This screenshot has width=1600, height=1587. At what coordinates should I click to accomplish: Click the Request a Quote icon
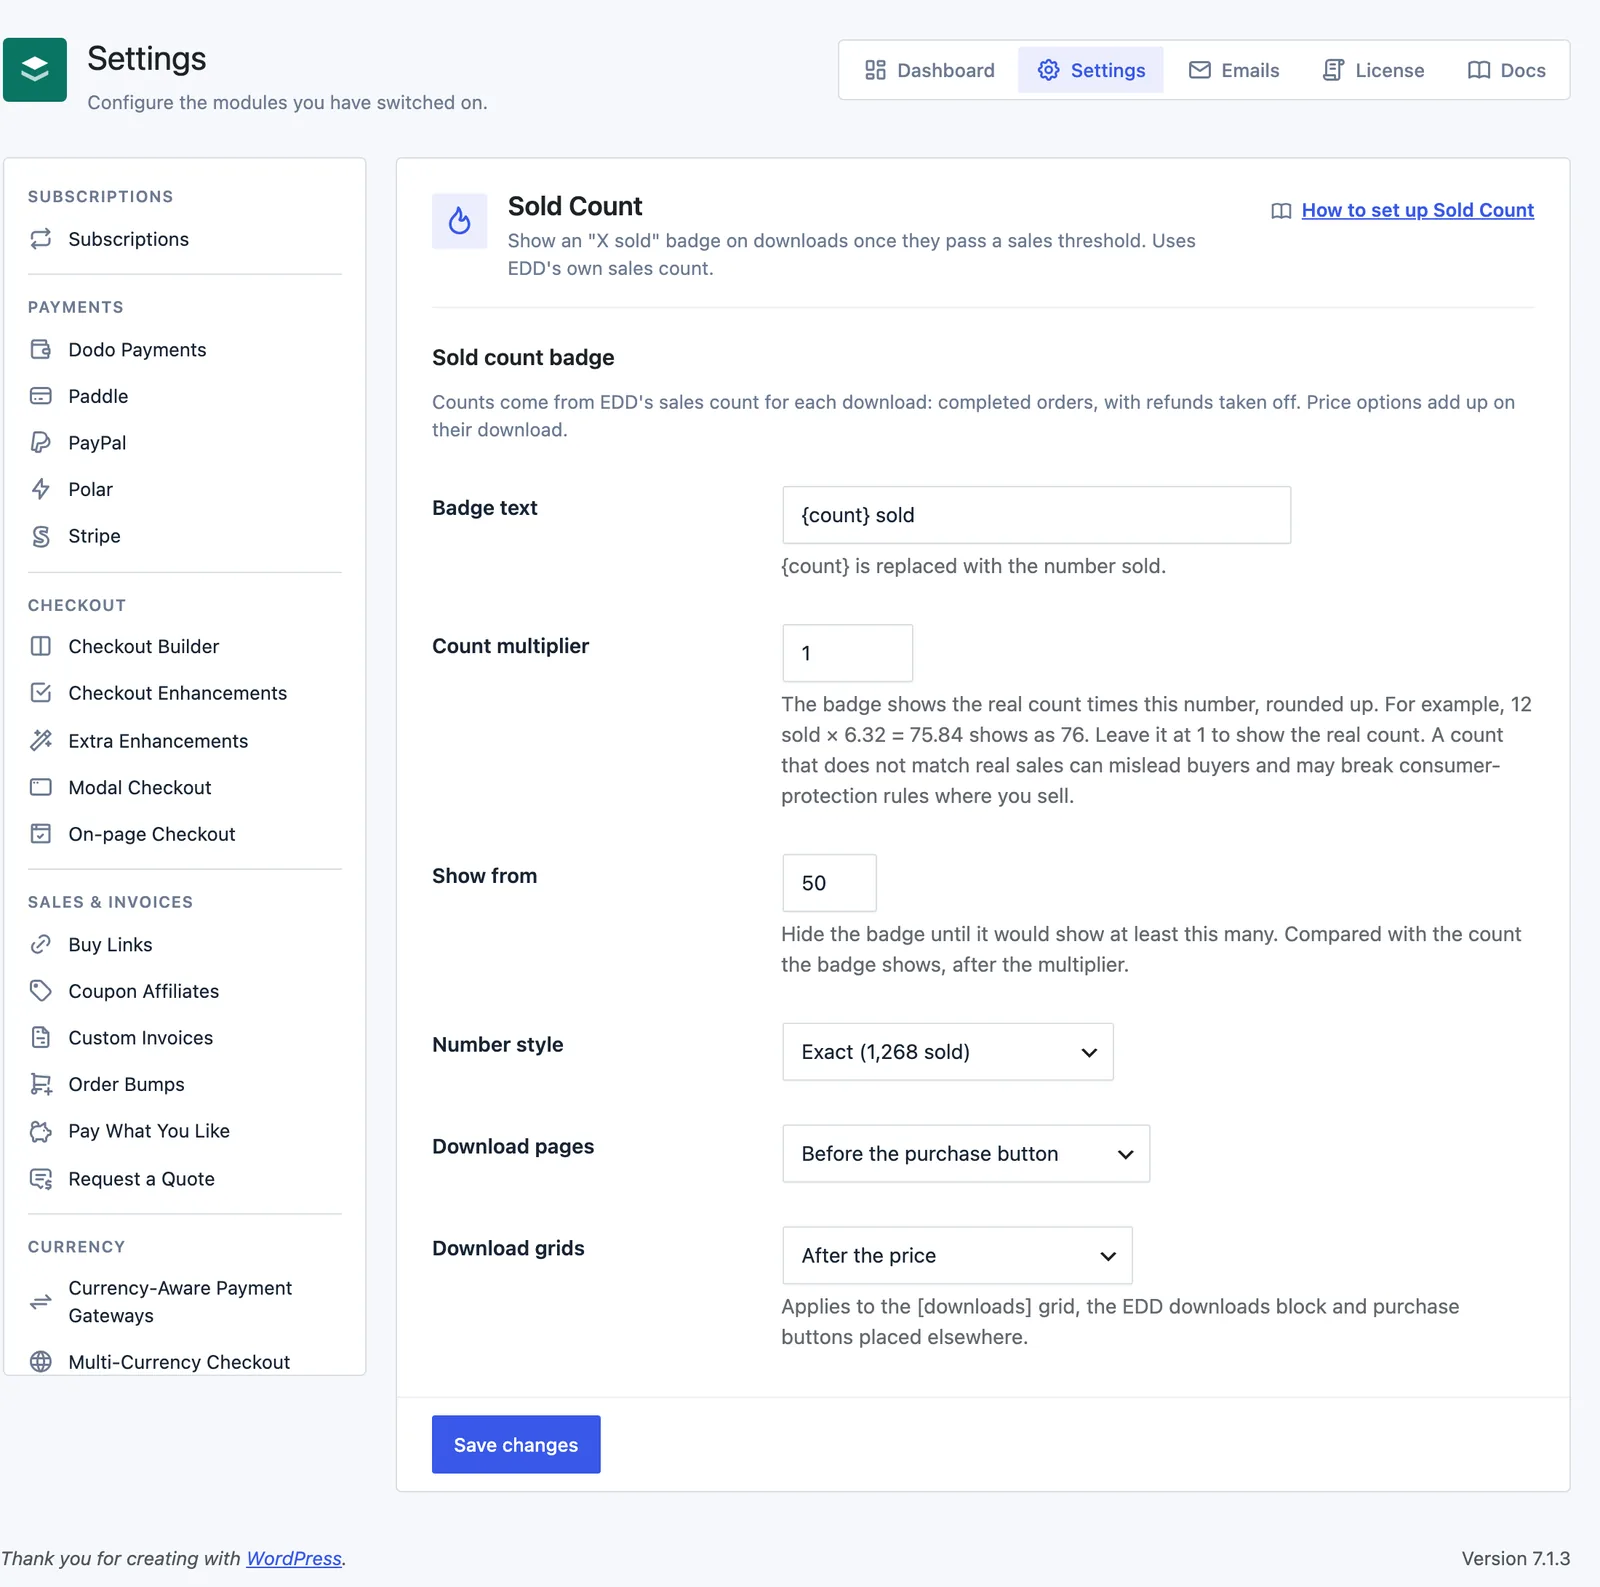41,1179
